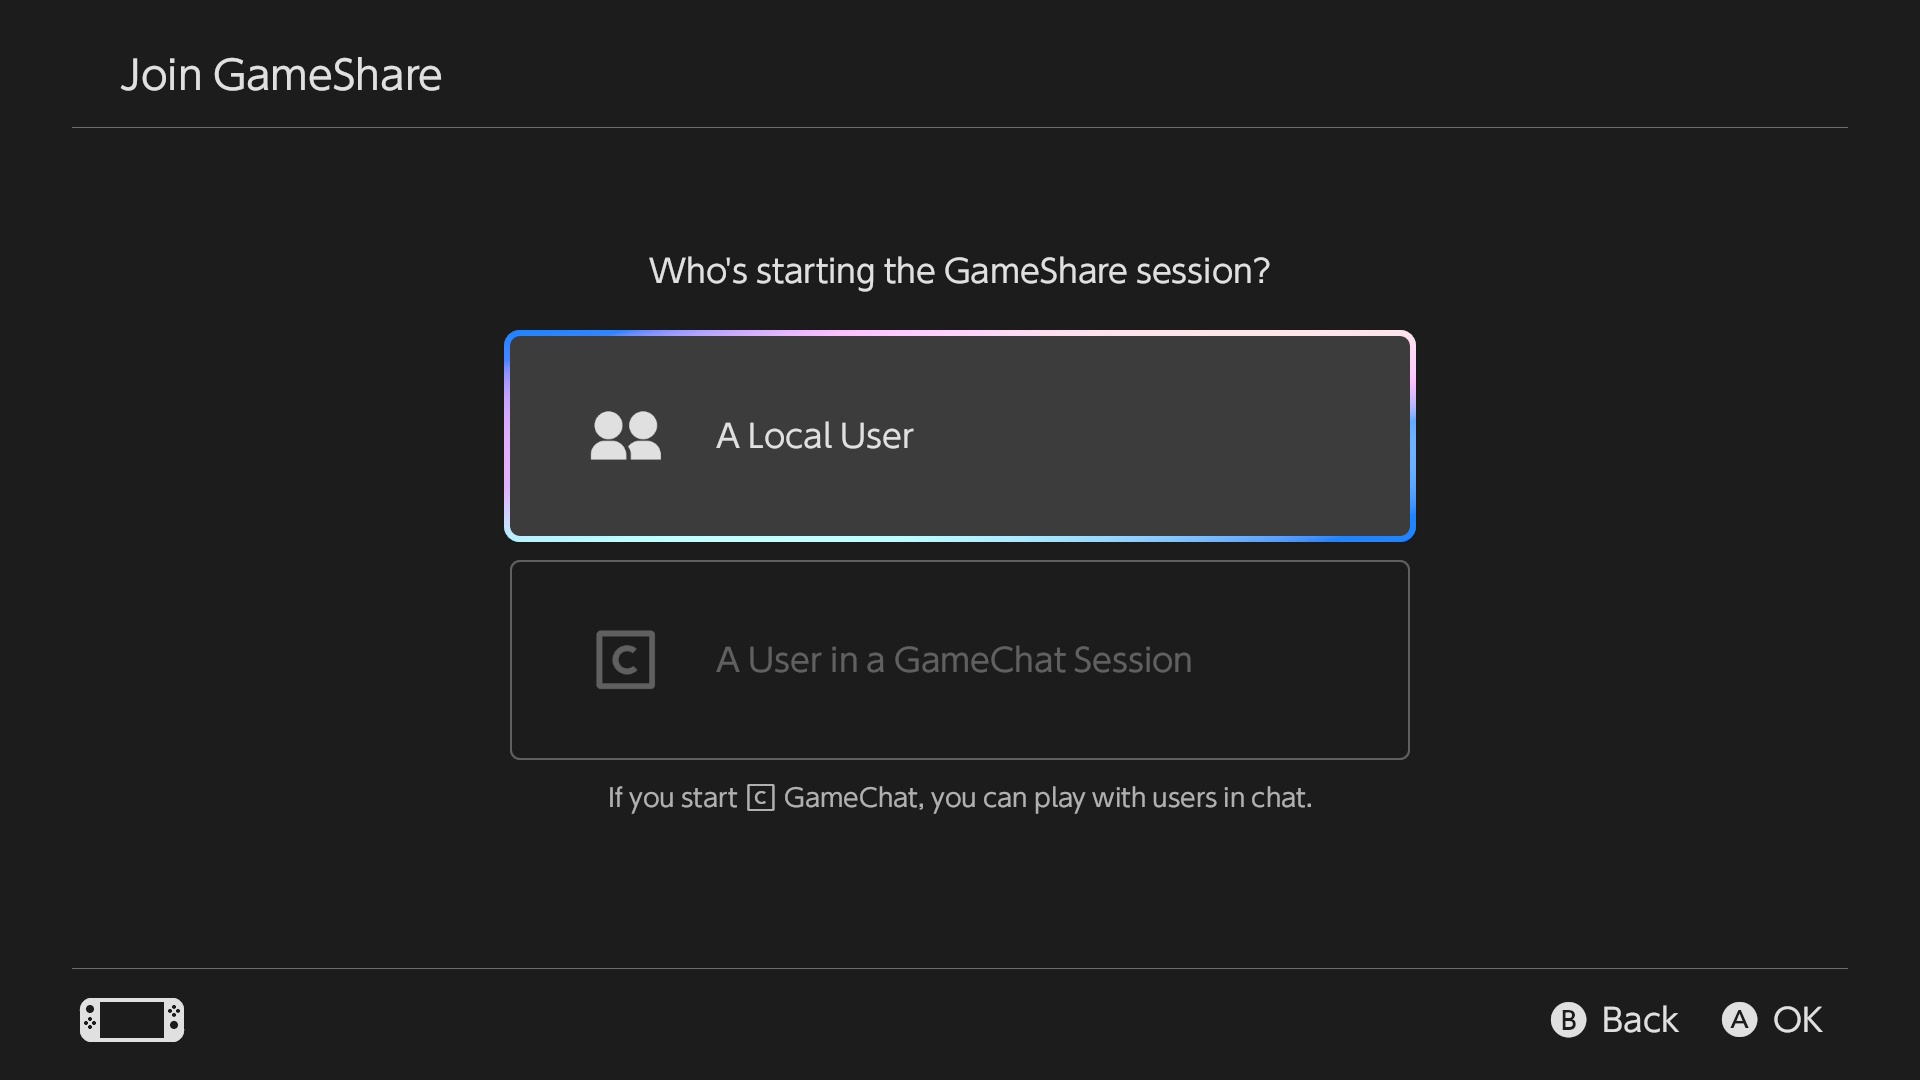Click the Join GameShare screen title
Viewport: 1920px width, 1080px height.
(281, 74)
